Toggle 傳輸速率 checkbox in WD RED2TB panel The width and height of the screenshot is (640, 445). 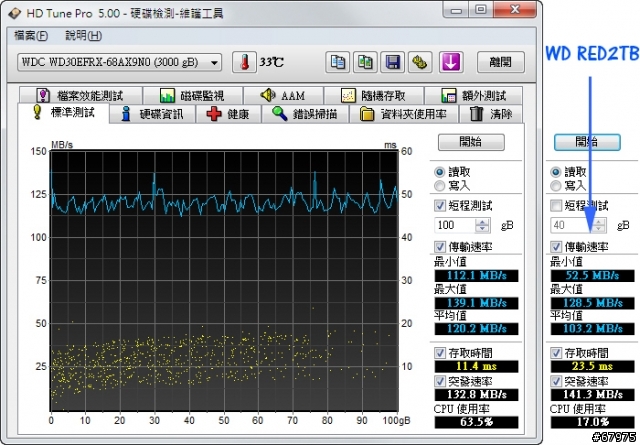[x=556, y=247]
